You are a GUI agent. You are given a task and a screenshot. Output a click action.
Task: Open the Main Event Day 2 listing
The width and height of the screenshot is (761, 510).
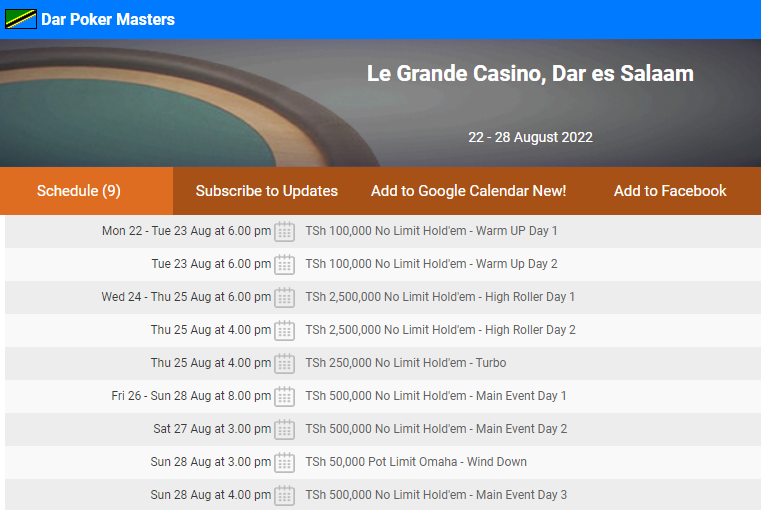click(436, 429)
